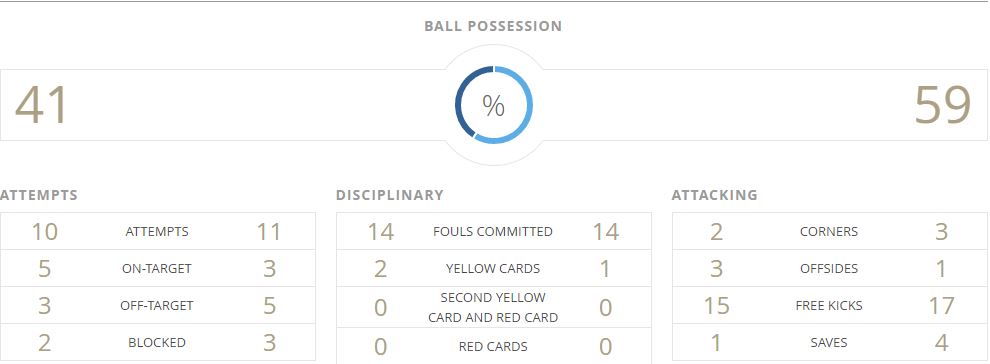Viewport: 990px width, 364px height.
Task: Open the ATTACKING section heading
Action: 715,195
